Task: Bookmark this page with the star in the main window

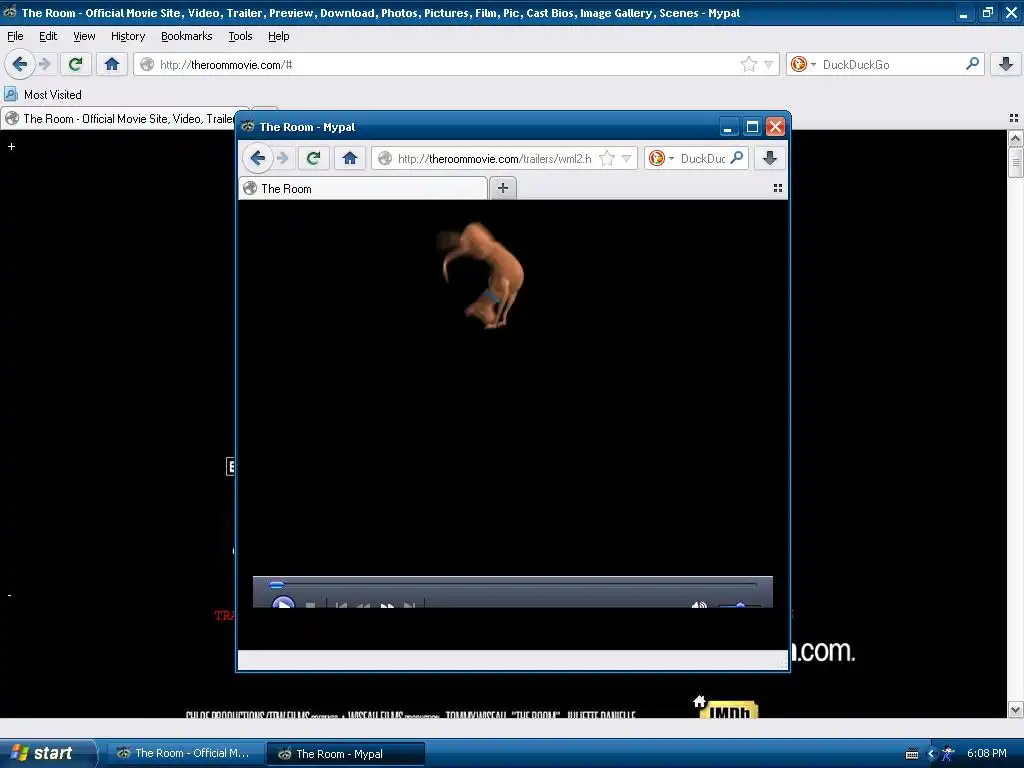Action: point(748,64)
